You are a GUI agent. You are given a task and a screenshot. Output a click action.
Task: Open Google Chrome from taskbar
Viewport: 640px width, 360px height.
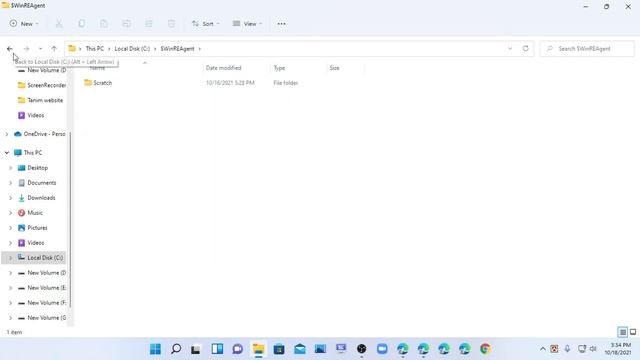click(x=485, y=349)
